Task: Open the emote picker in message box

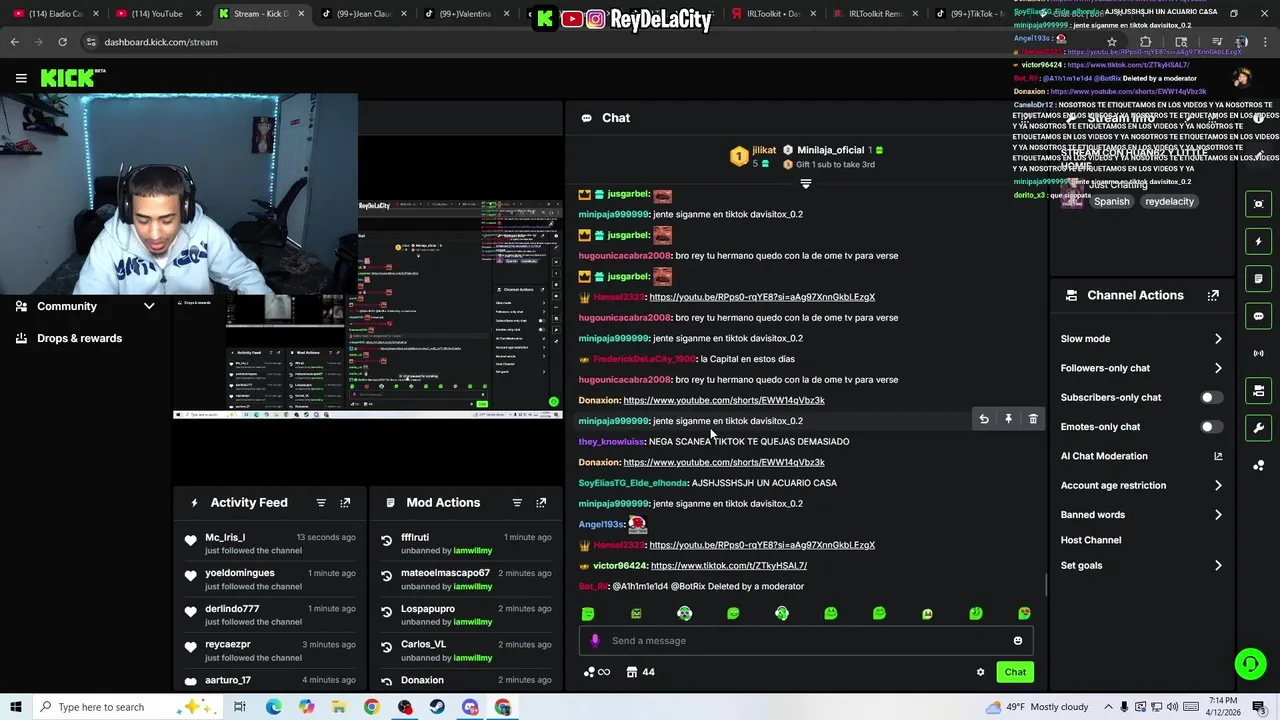Action: click(x=1018, y=641)
